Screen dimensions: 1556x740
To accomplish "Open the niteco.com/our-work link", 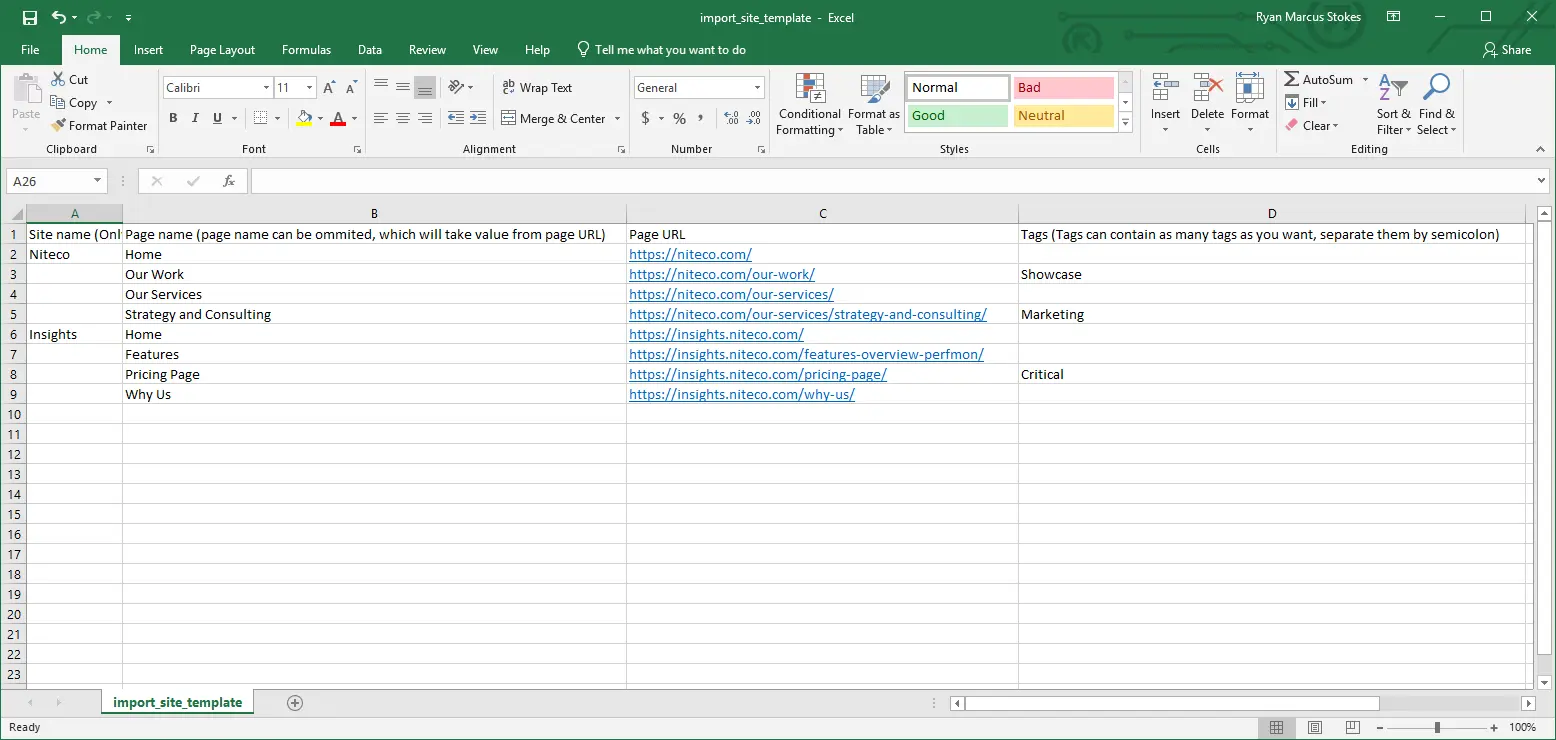I will pos(721,274).
